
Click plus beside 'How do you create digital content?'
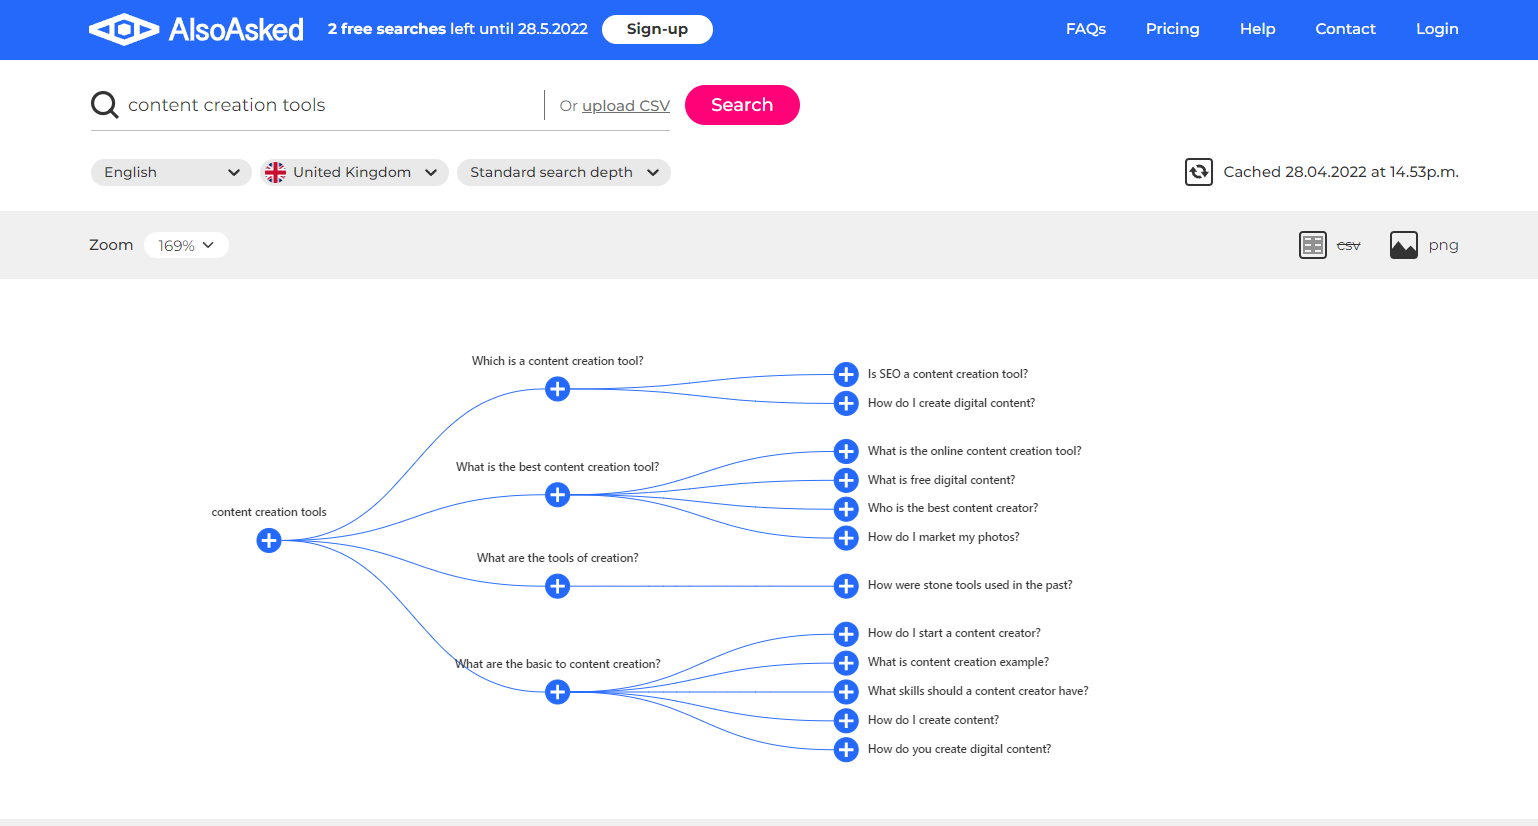(846, 750)
